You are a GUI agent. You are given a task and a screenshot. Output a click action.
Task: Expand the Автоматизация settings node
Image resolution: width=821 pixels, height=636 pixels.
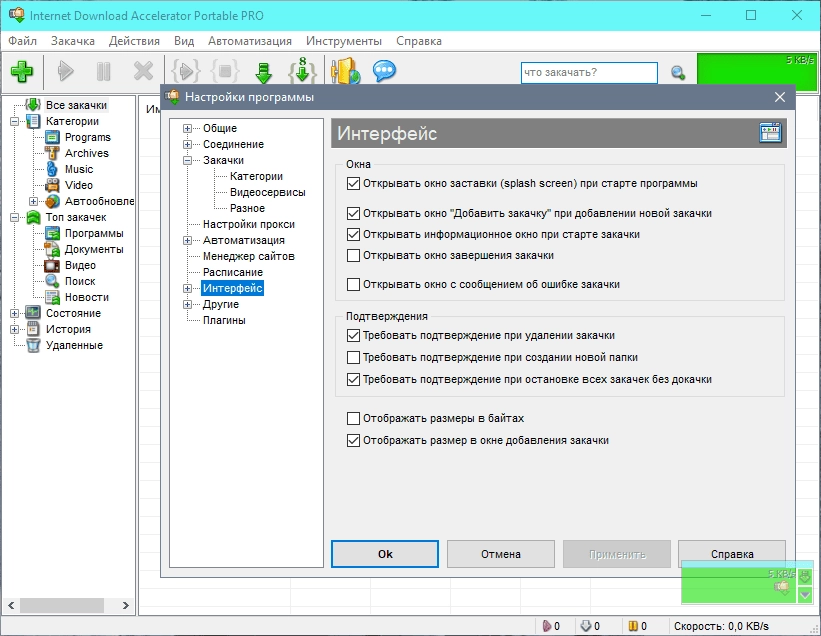coord(187,240)
